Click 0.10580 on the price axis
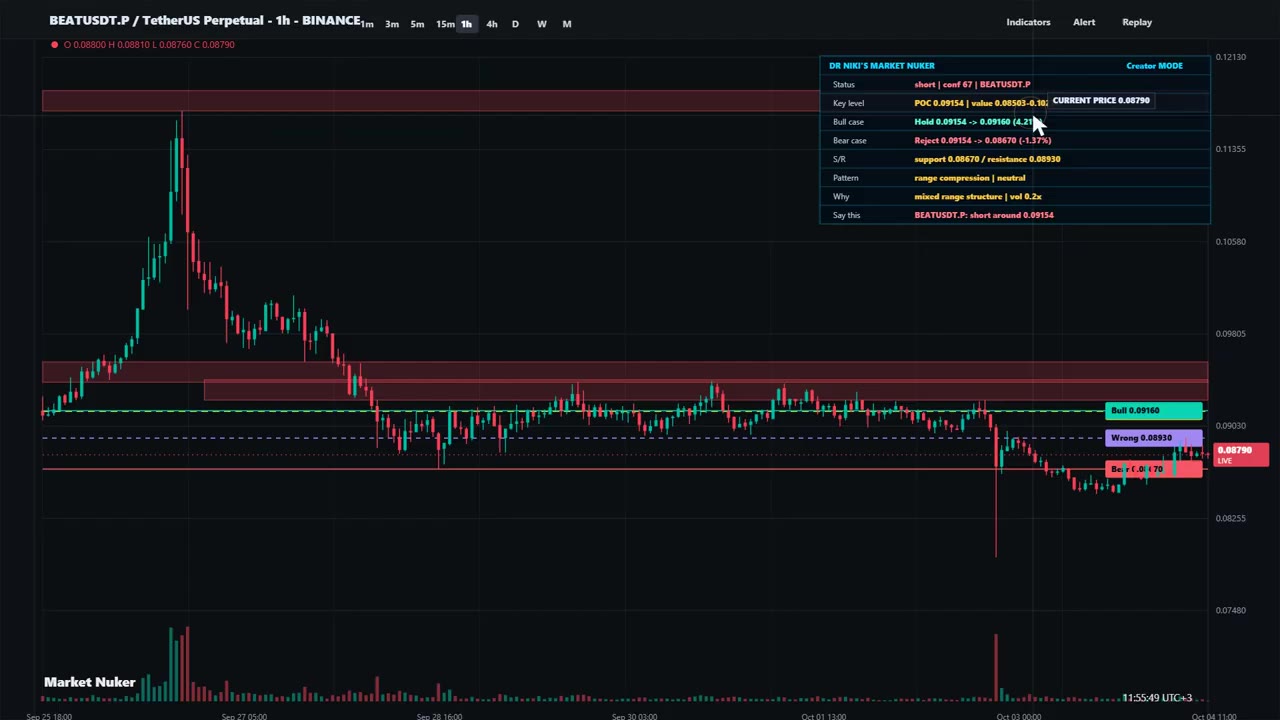This screenshot has width=1280, height=720. 1231,241
